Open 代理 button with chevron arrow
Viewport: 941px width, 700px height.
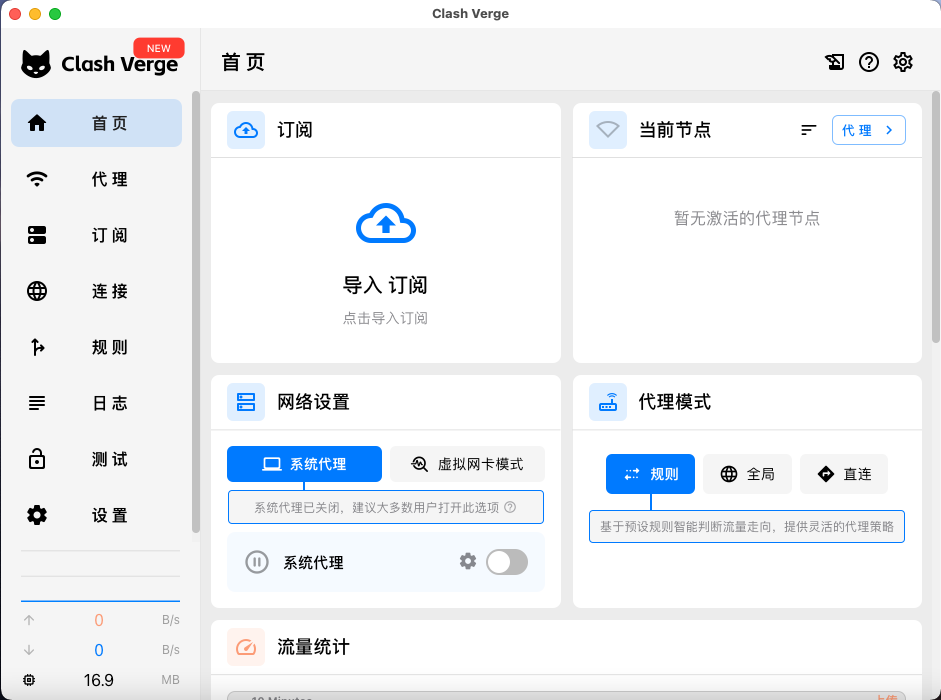point(868,130)
